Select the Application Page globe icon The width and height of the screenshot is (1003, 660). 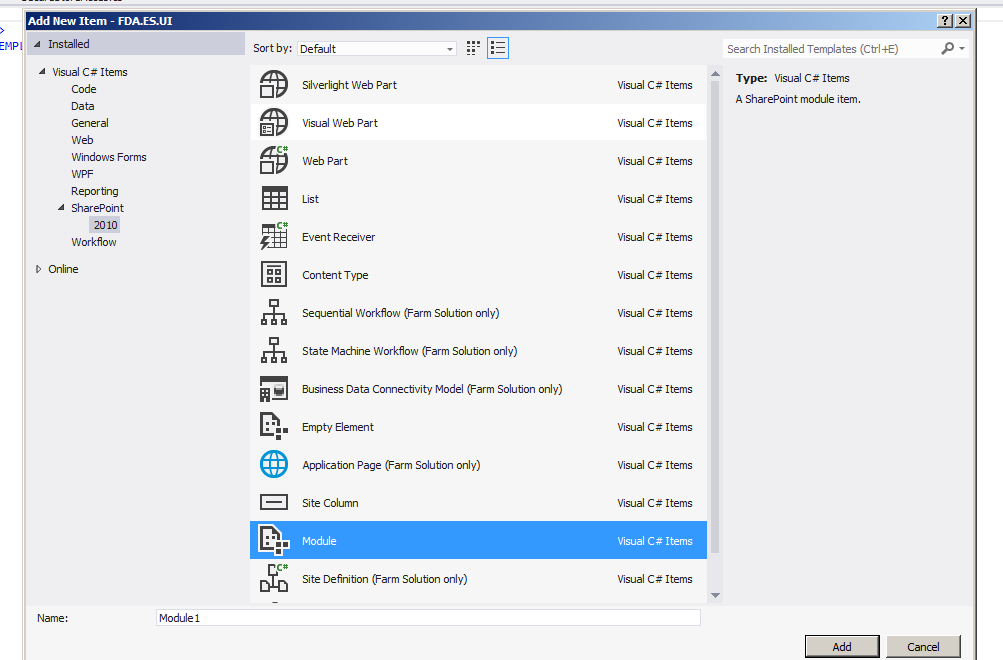pos(273,464)
